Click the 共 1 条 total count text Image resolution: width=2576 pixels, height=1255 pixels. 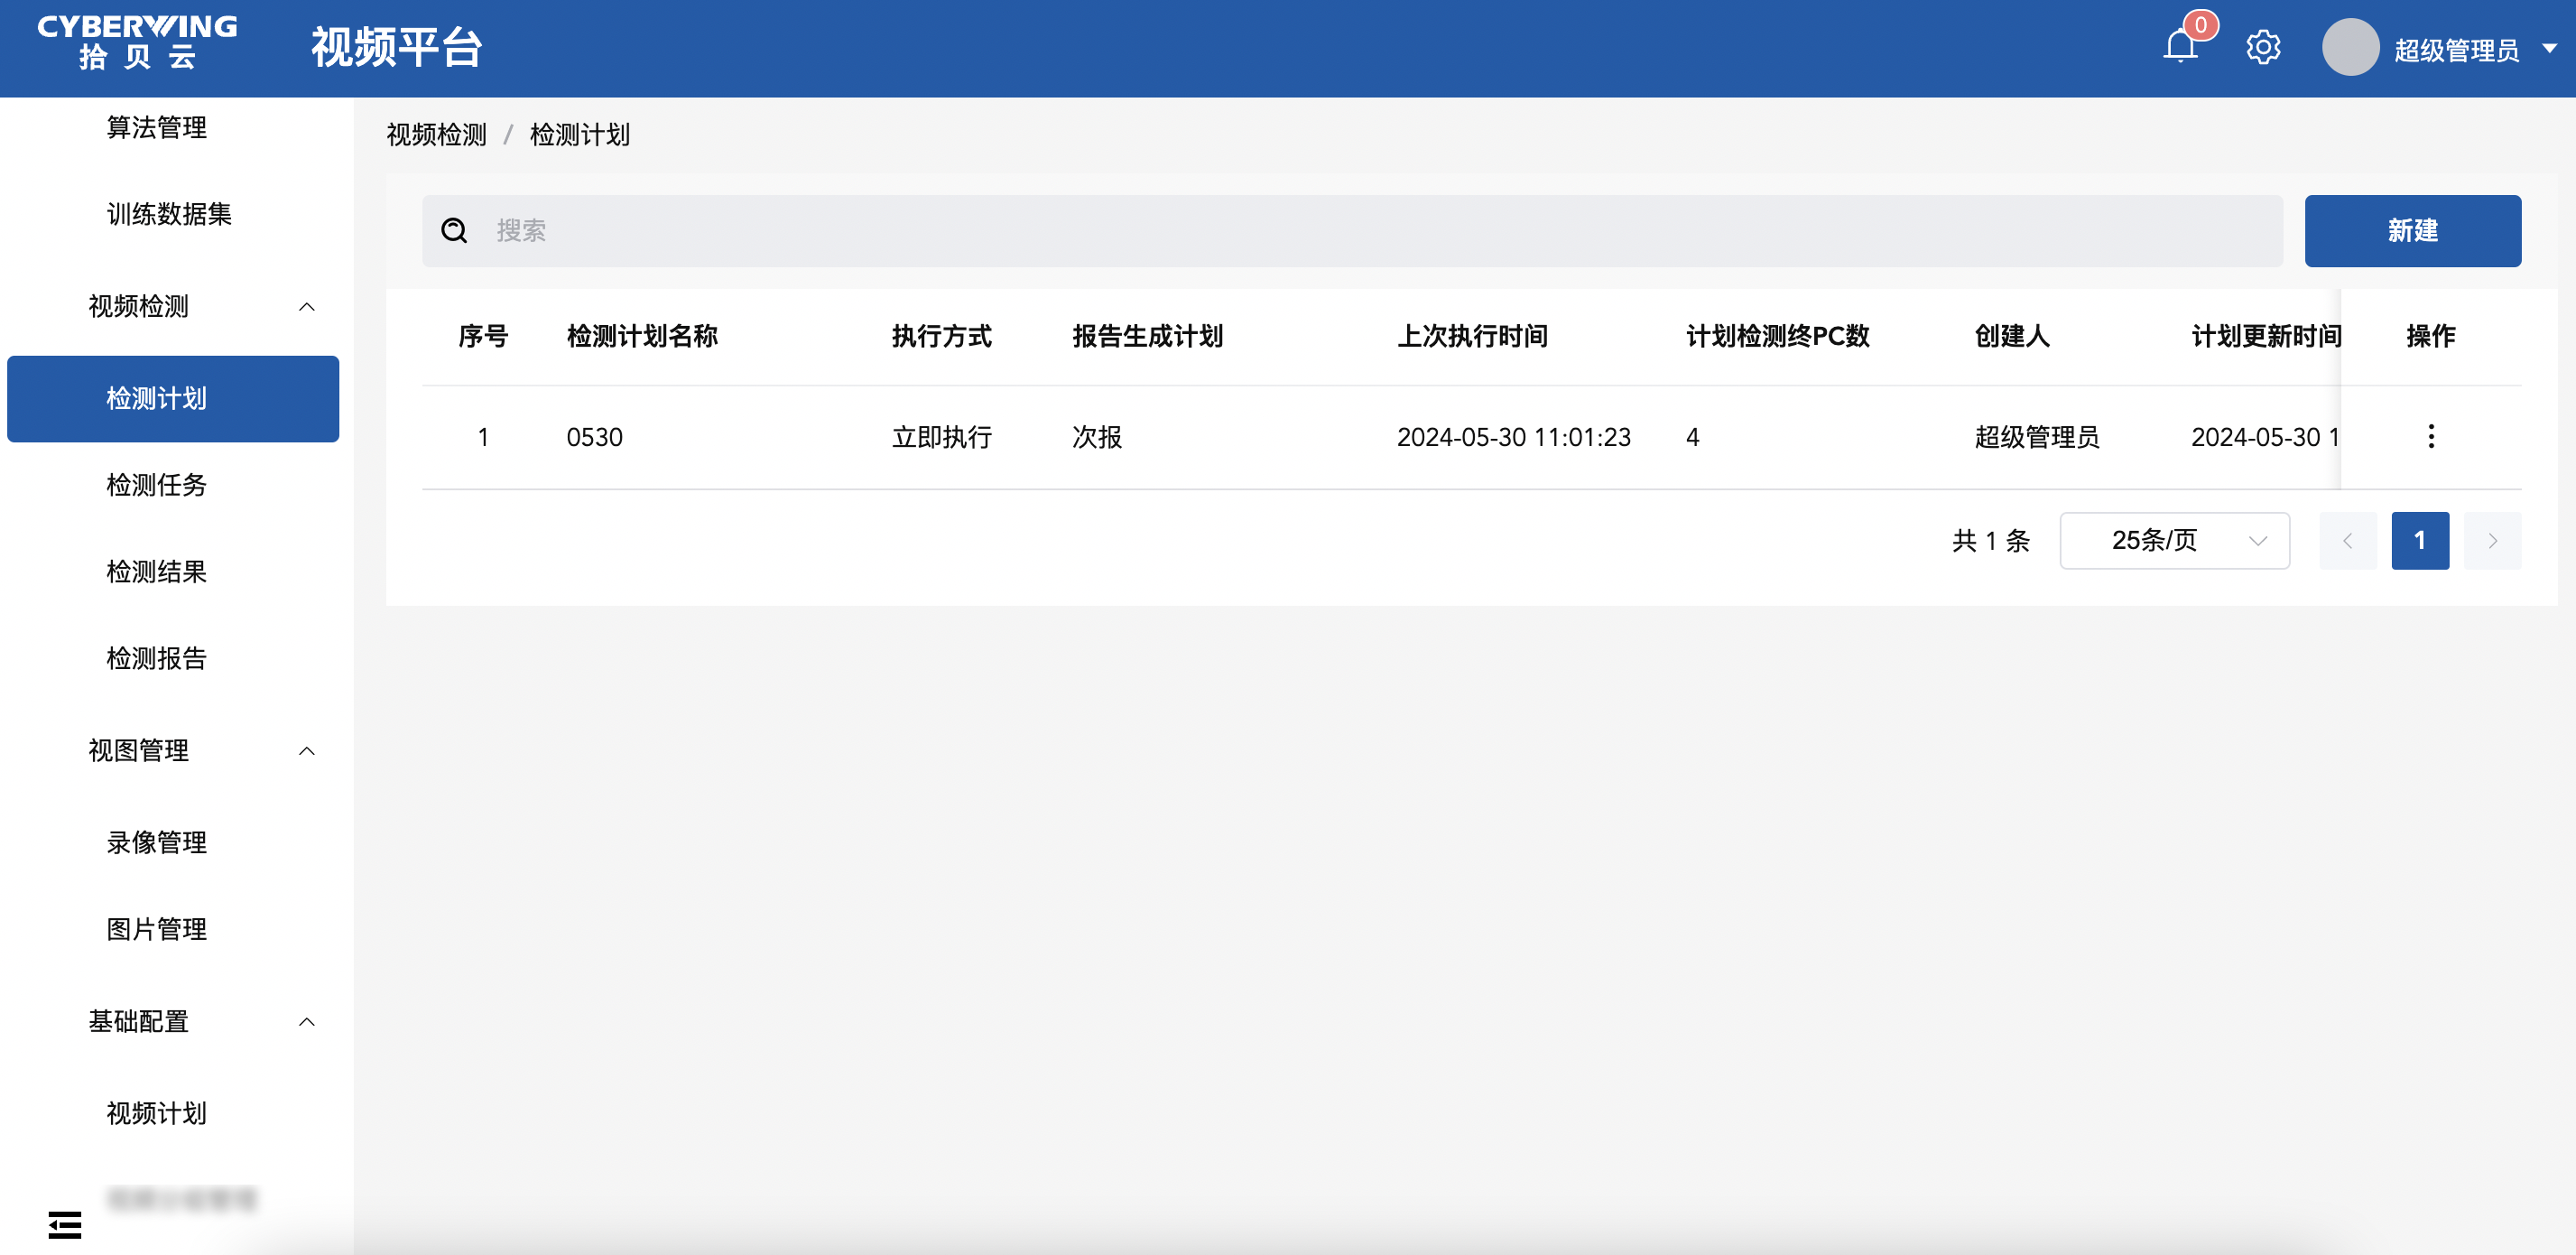pyautogui.click(x=1990, y=541)
